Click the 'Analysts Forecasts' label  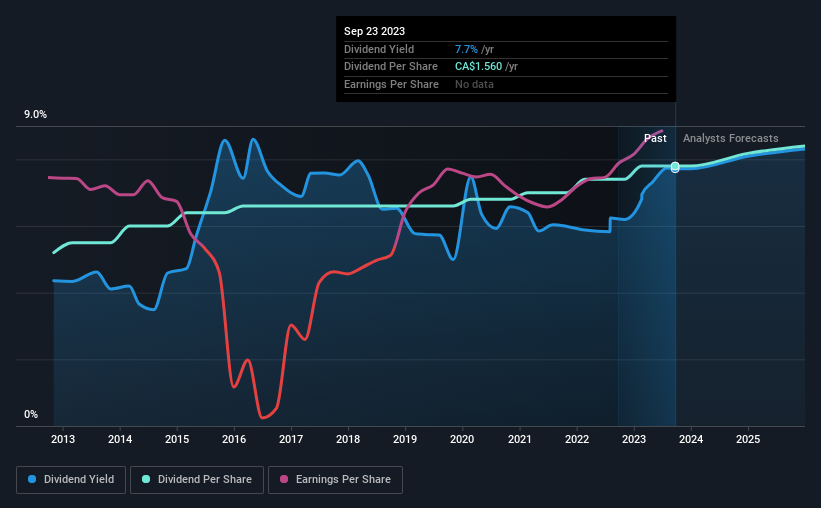[x=730, y=138]
